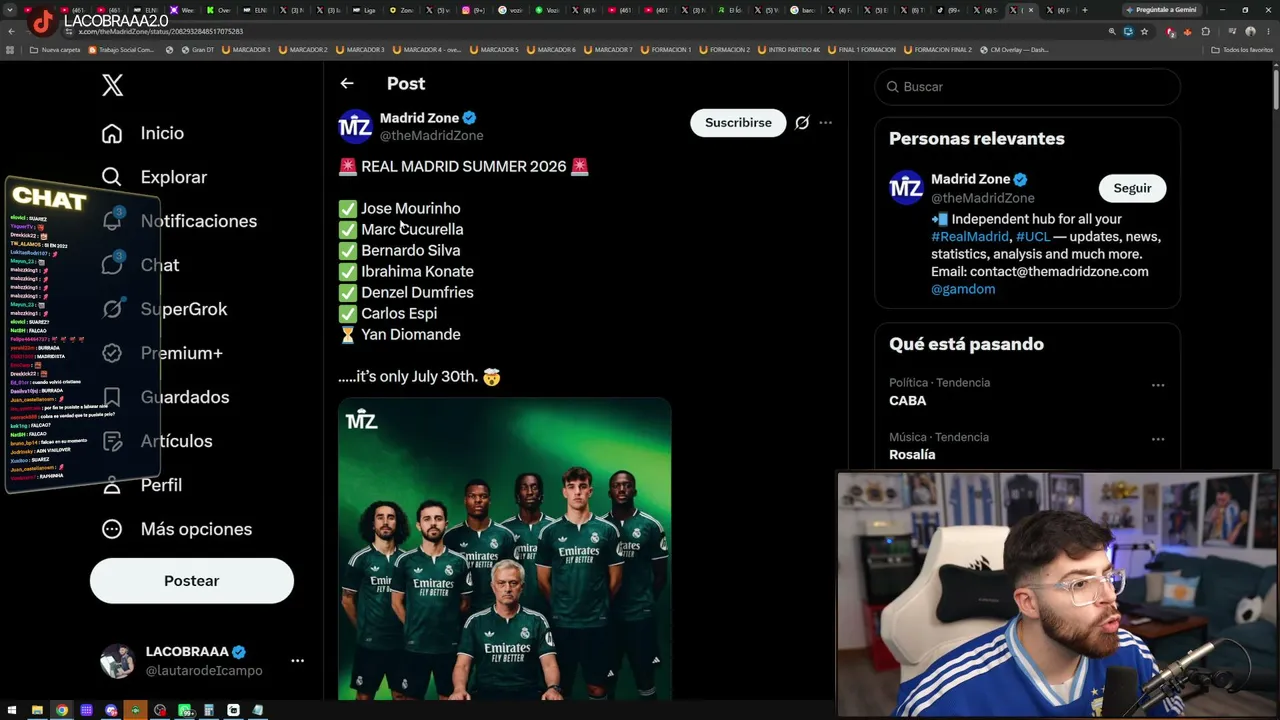Click the page vertical scrollbar
Image resolution: width=1280 pixels, height=720 pixels.
1275,90
